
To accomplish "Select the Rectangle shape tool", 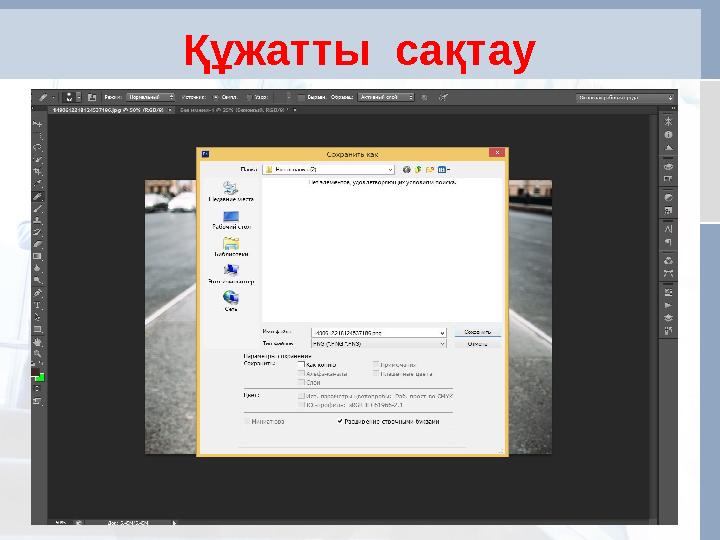I will click(38, 329).
